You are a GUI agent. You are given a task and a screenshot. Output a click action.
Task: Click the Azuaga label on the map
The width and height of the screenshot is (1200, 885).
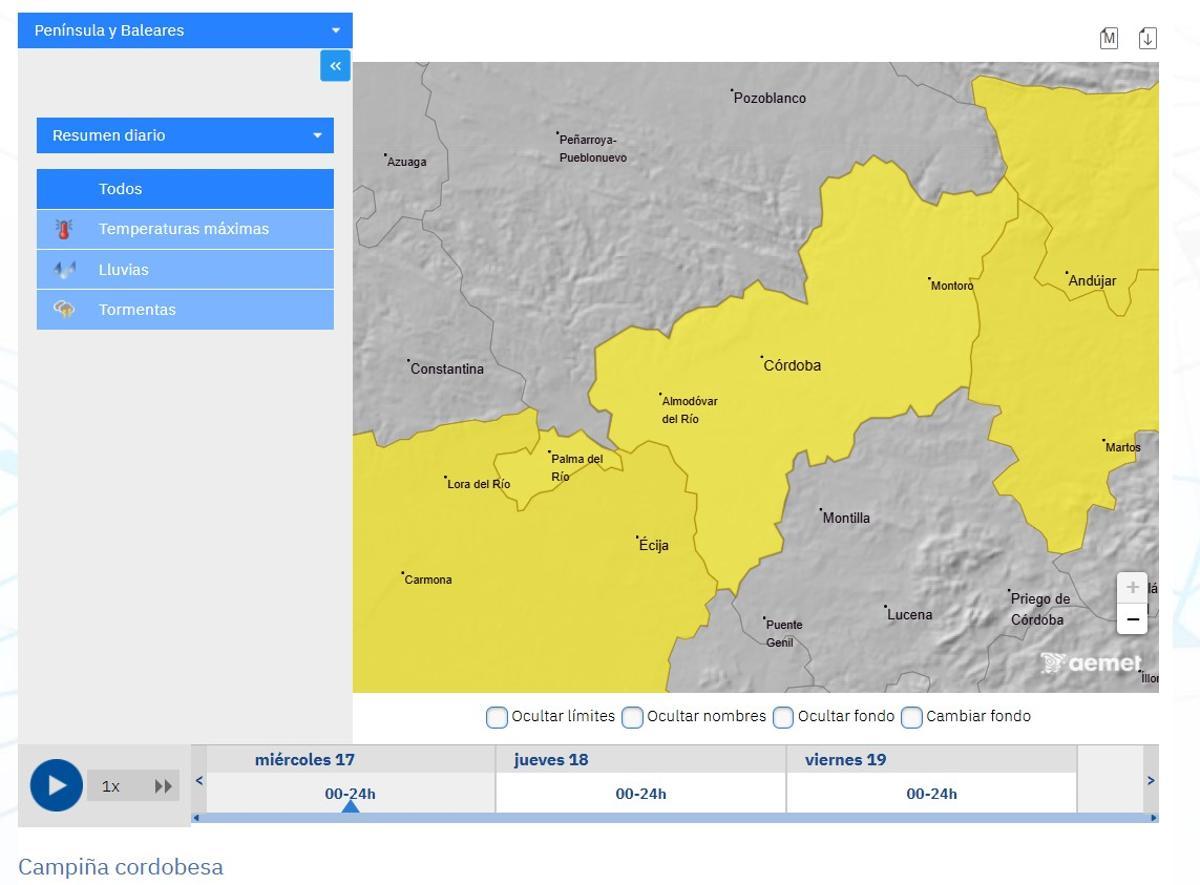407,162
